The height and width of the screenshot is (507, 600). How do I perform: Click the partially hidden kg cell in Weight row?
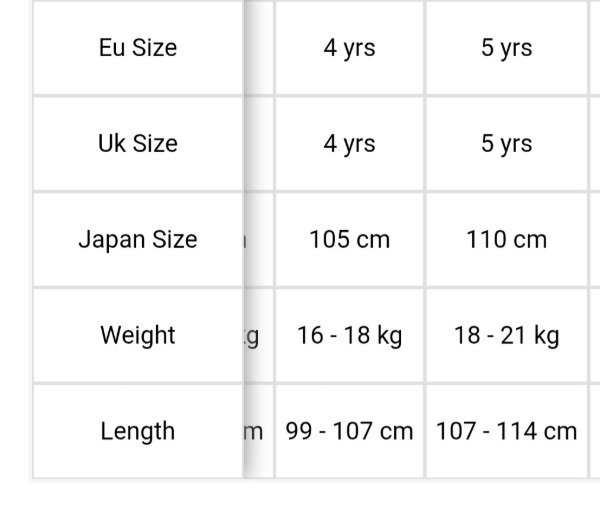(256, 335)
